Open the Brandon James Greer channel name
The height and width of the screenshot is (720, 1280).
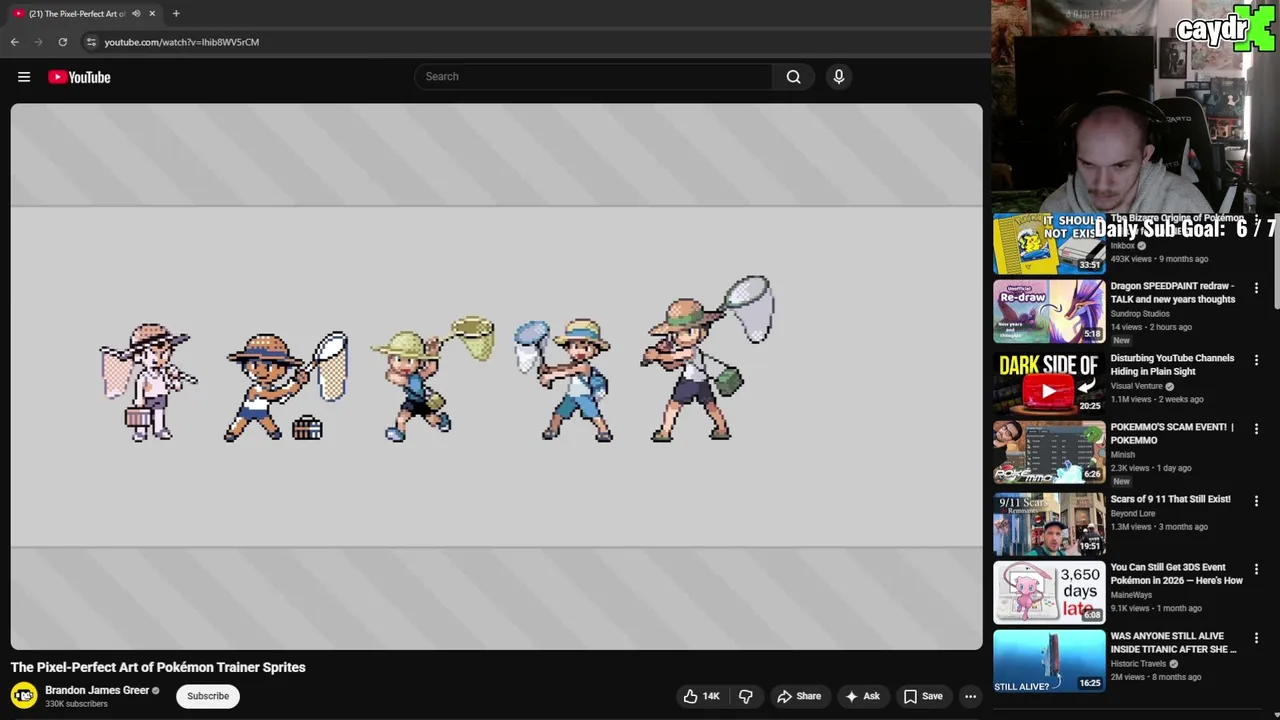tap(97, 690)
